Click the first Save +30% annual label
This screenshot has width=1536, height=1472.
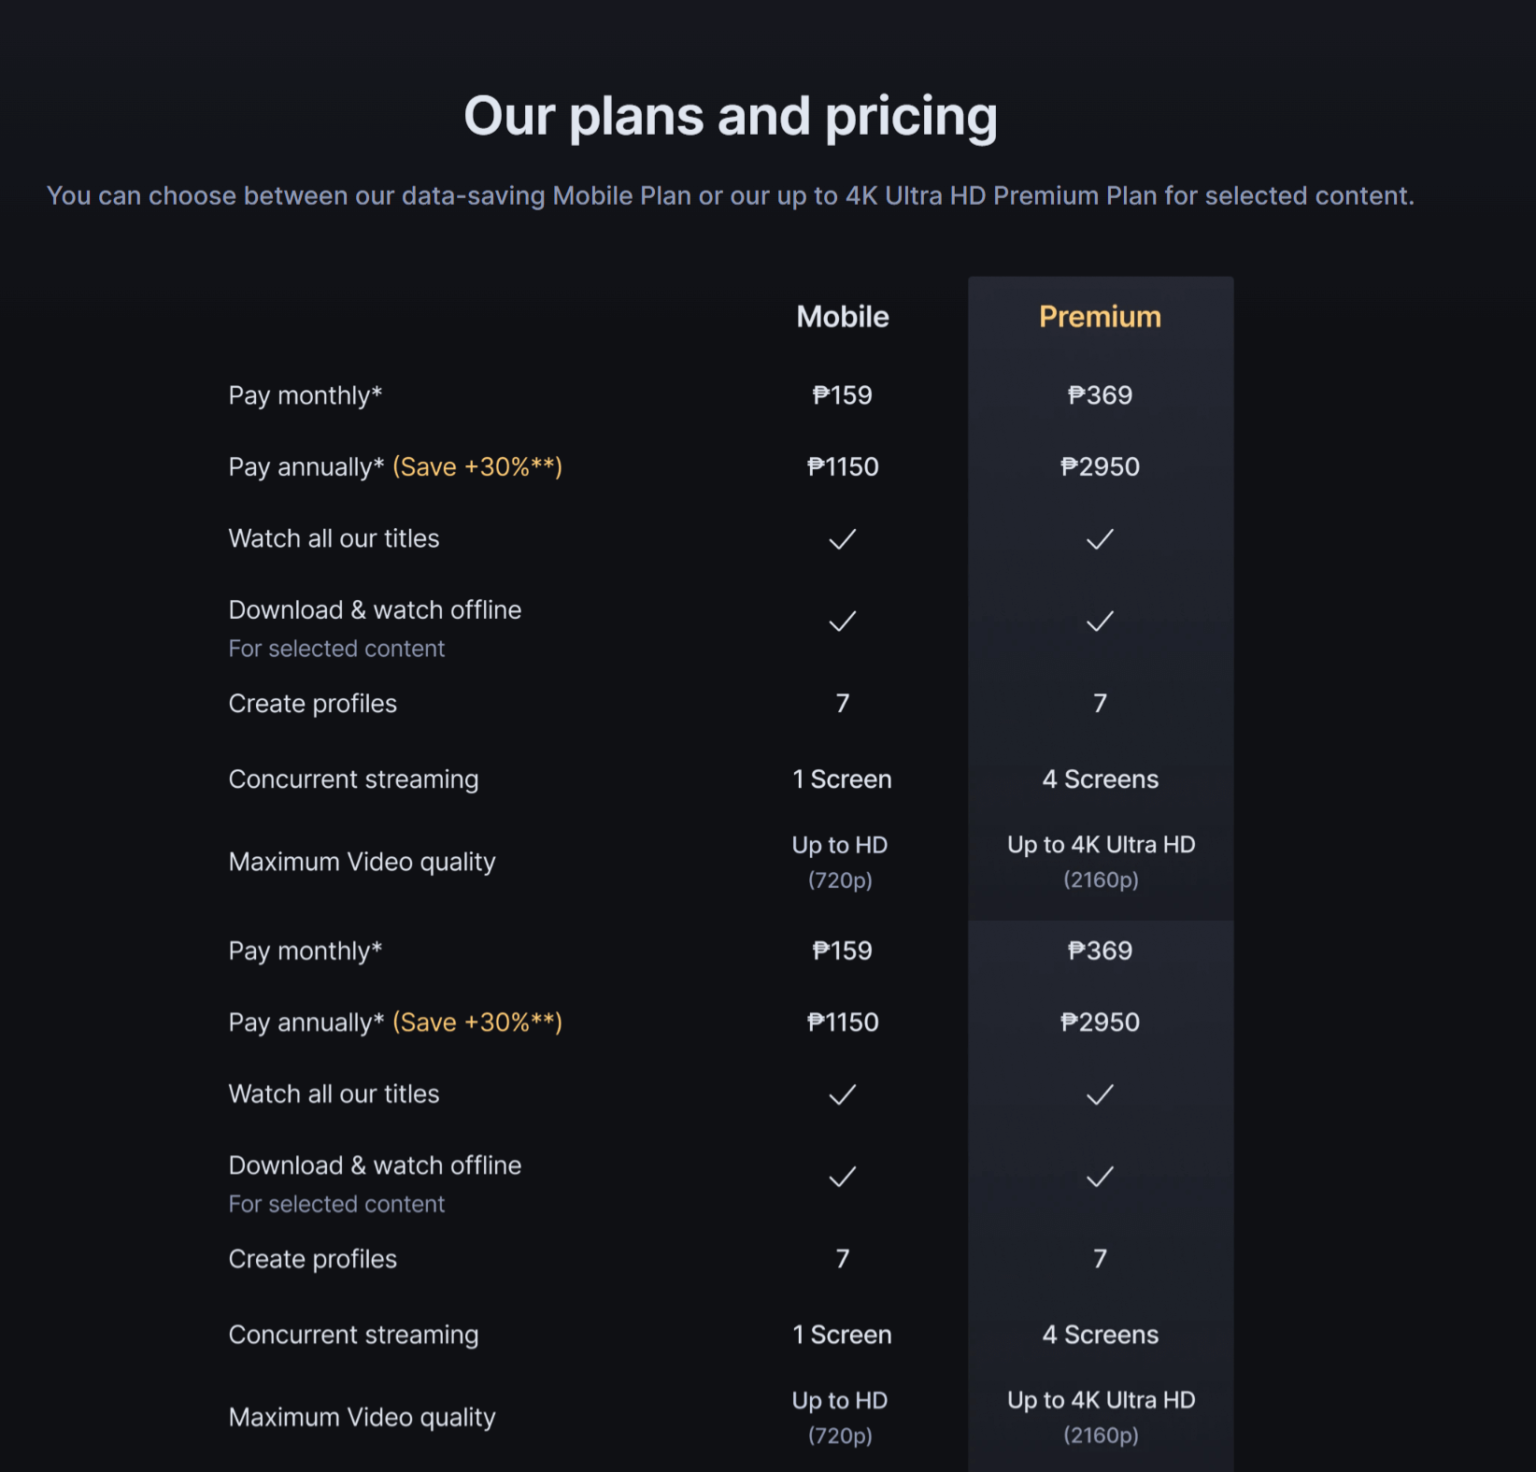(x=477, y=467)
